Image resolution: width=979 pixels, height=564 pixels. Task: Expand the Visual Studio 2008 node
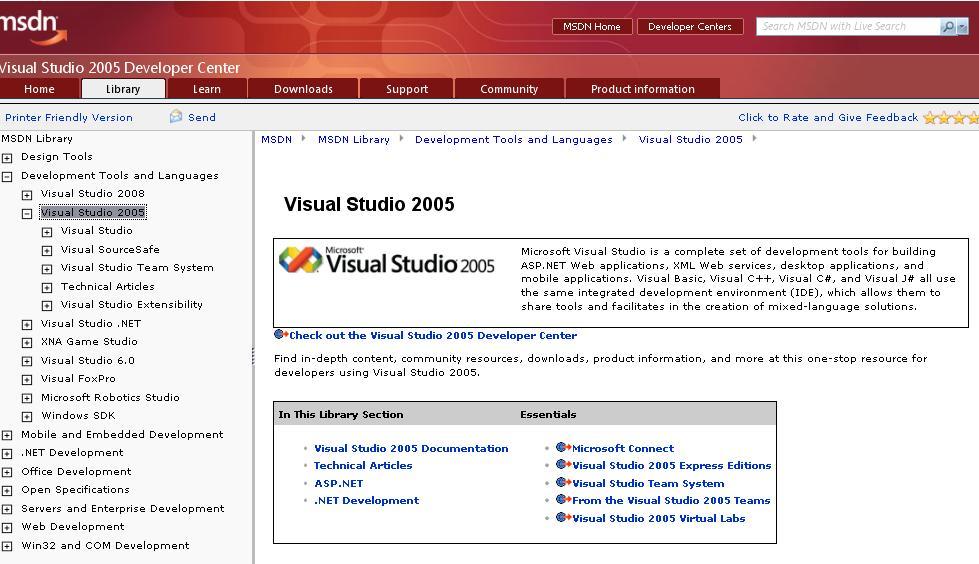click(27, 195)
